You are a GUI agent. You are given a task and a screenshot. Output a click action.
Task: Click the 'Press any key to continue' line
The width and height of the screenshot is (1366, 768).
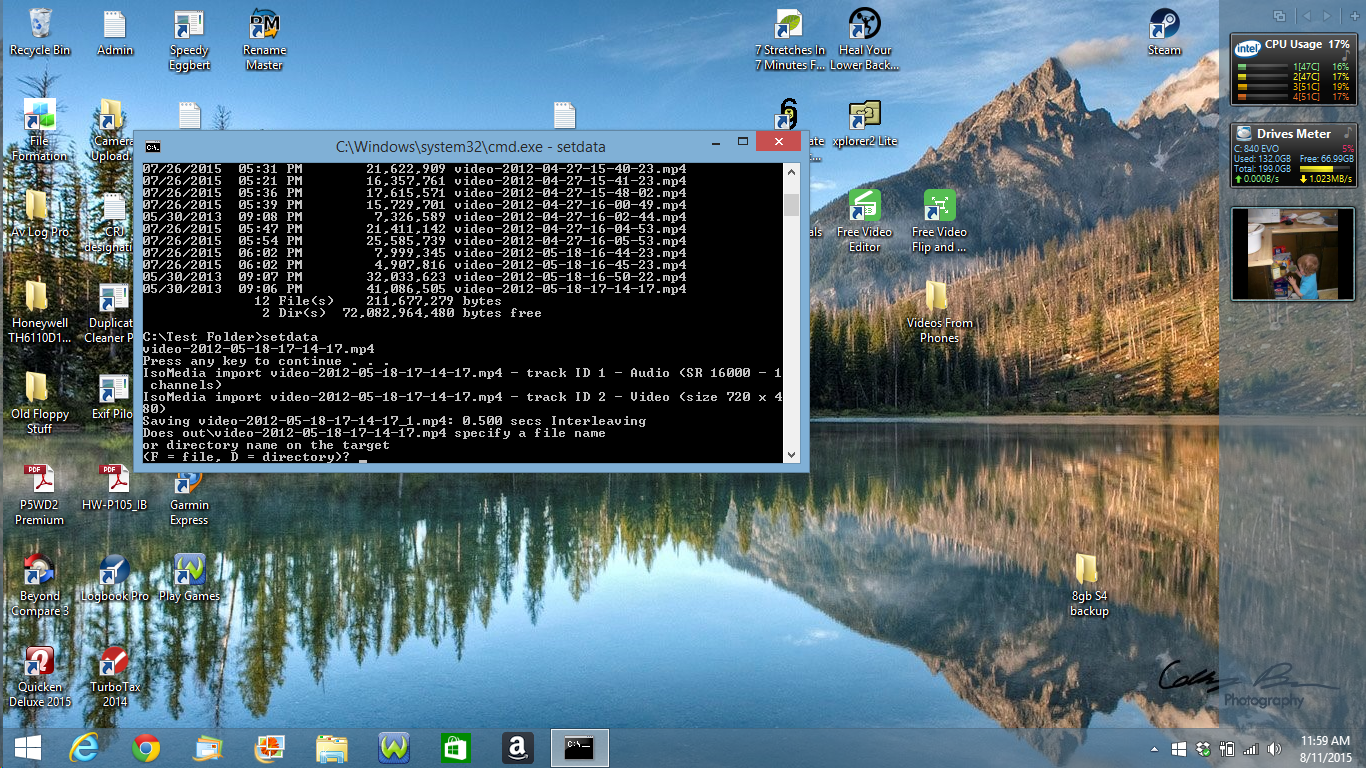tap(266, 361)
